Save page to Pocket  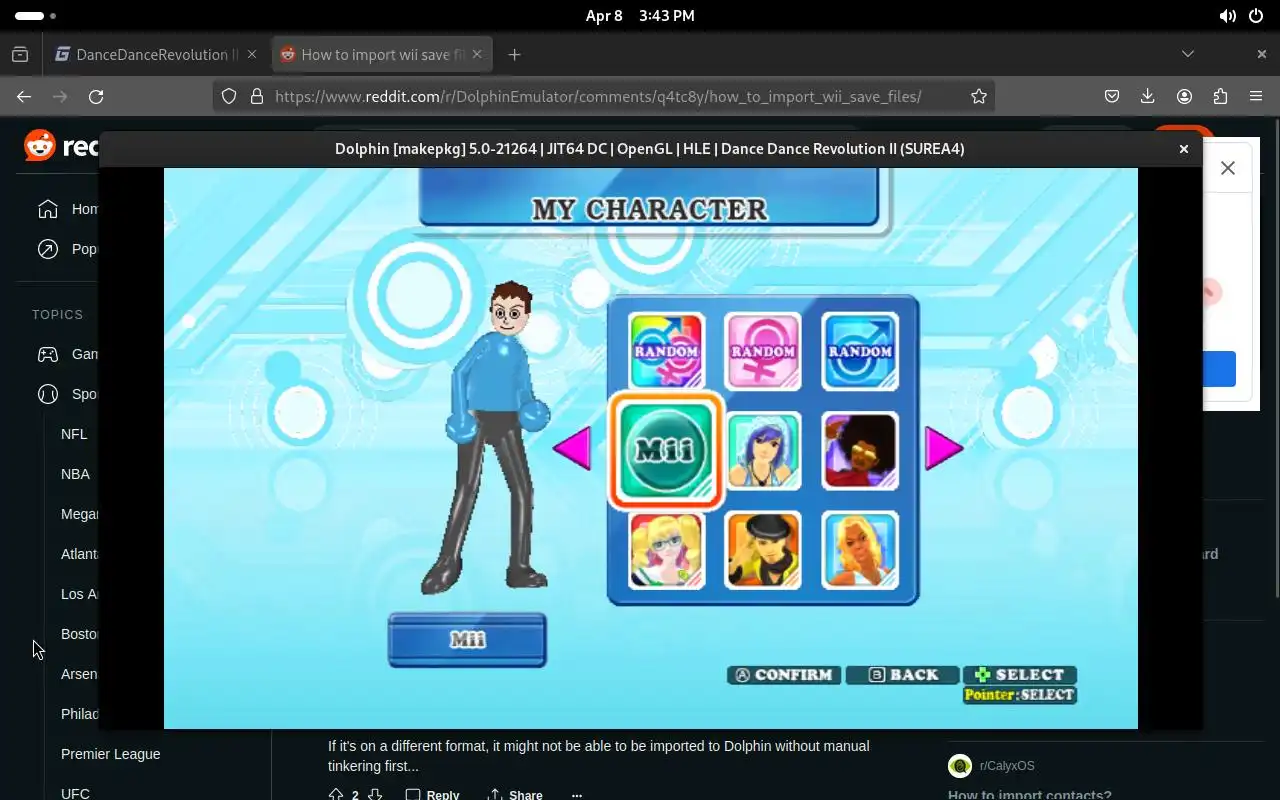coord(1112,96)
